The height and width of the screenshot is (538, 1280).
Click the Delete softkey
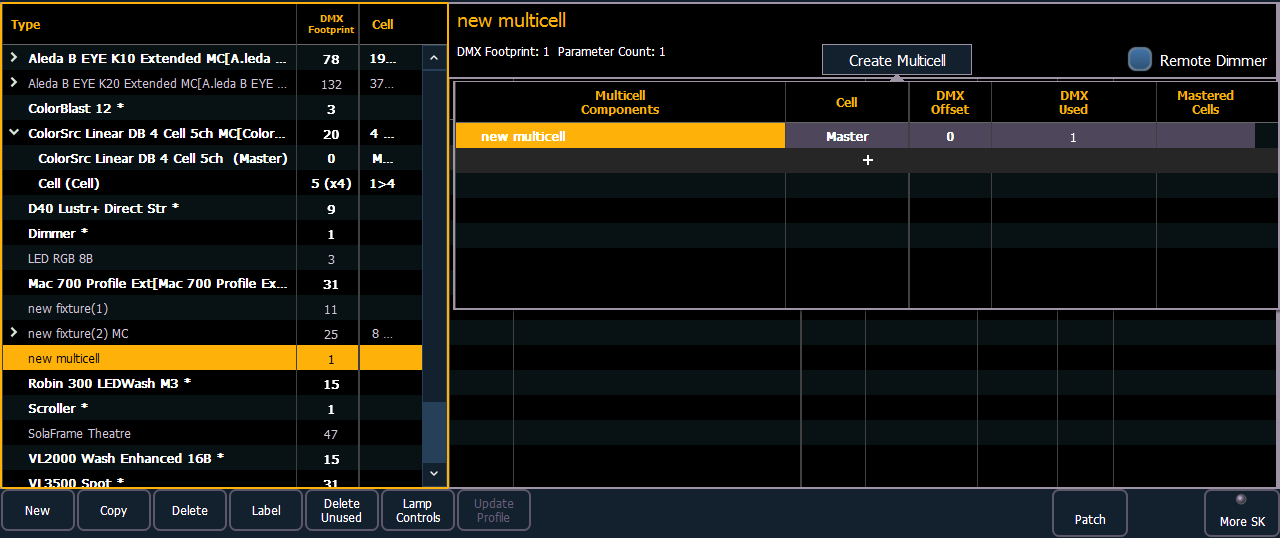[x=190, y=511]
